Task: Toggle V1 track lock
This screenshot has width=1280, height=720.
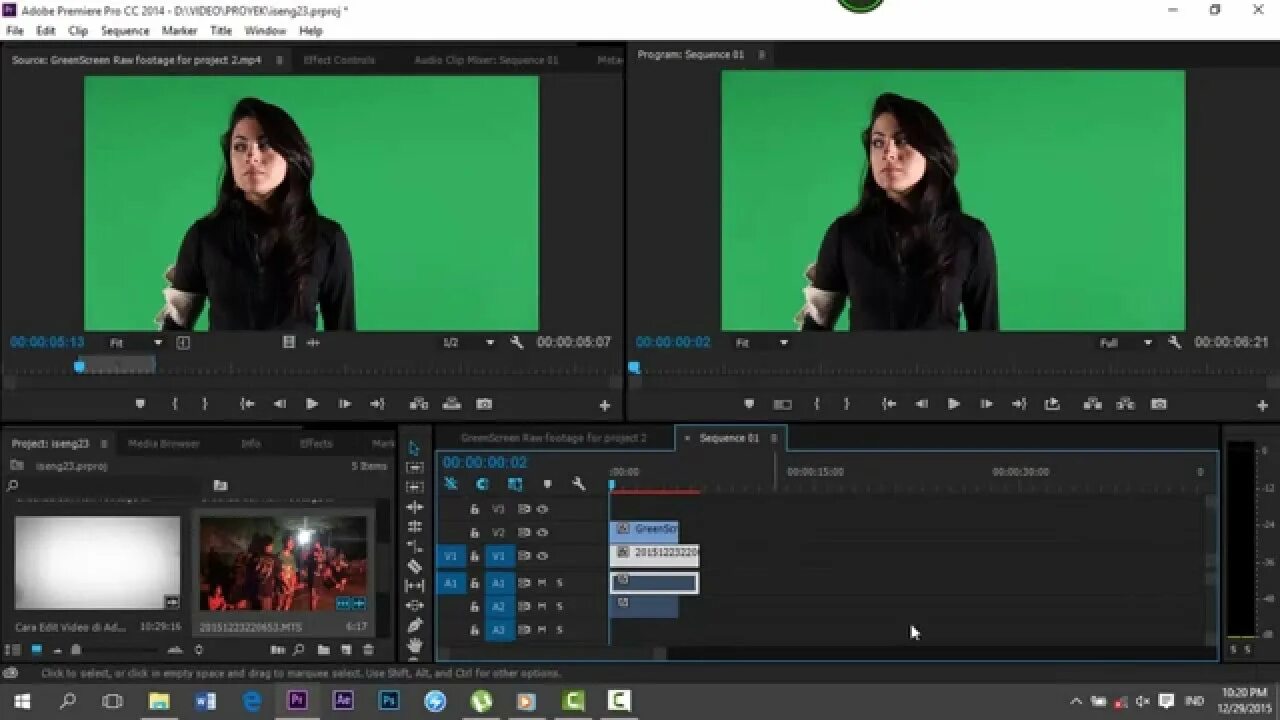Action: click(474, 556)
